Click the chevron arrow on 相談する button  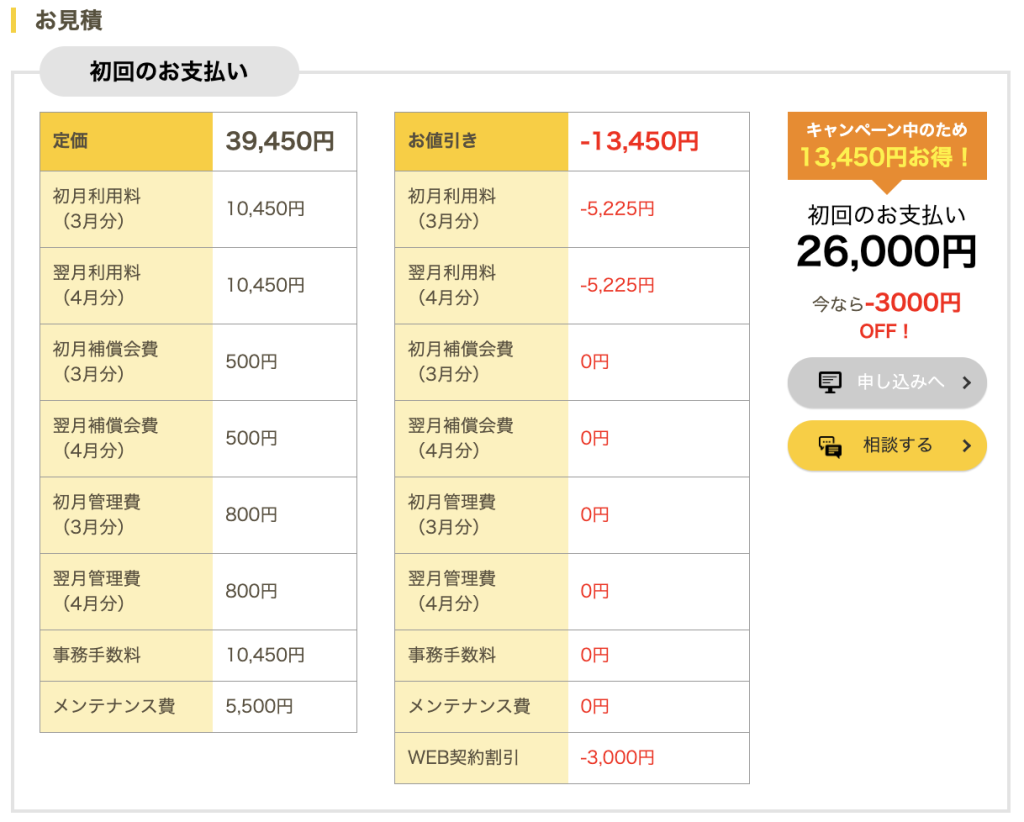pyautogui.click(x=966, y=446)
